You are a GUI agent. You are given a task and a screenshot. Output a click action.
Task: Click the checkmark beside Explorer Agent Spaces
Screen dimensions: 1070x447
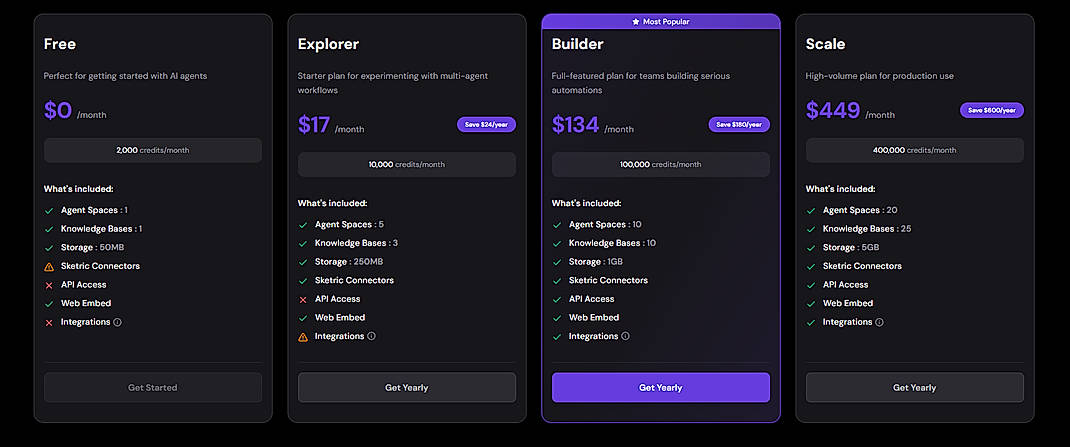click(x=303, y=225)
